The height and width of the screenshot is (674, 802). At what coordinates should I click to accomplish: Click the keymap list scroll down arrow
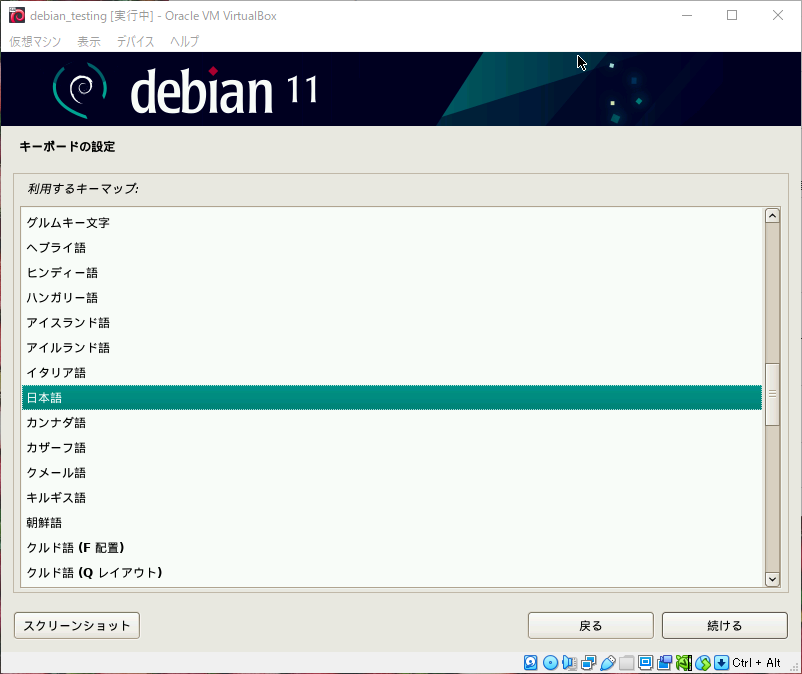772,579
